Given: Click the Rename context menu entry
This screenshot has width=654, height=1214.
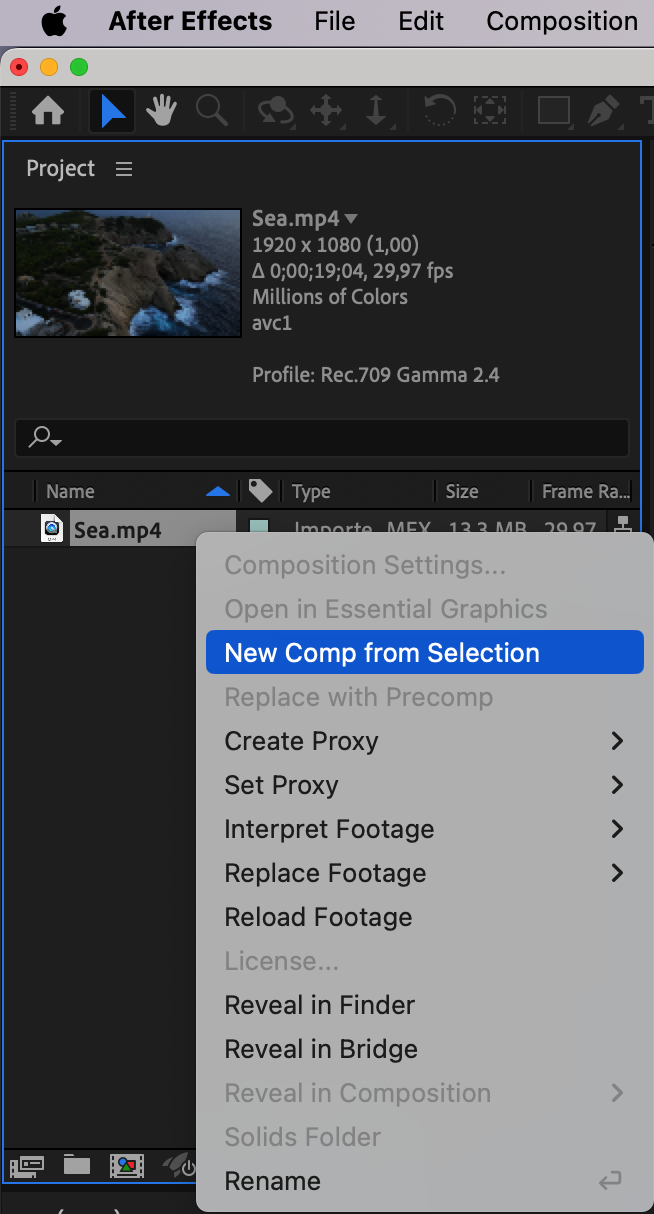Looking at the screenshot, I should click(x=273, y=1181).
